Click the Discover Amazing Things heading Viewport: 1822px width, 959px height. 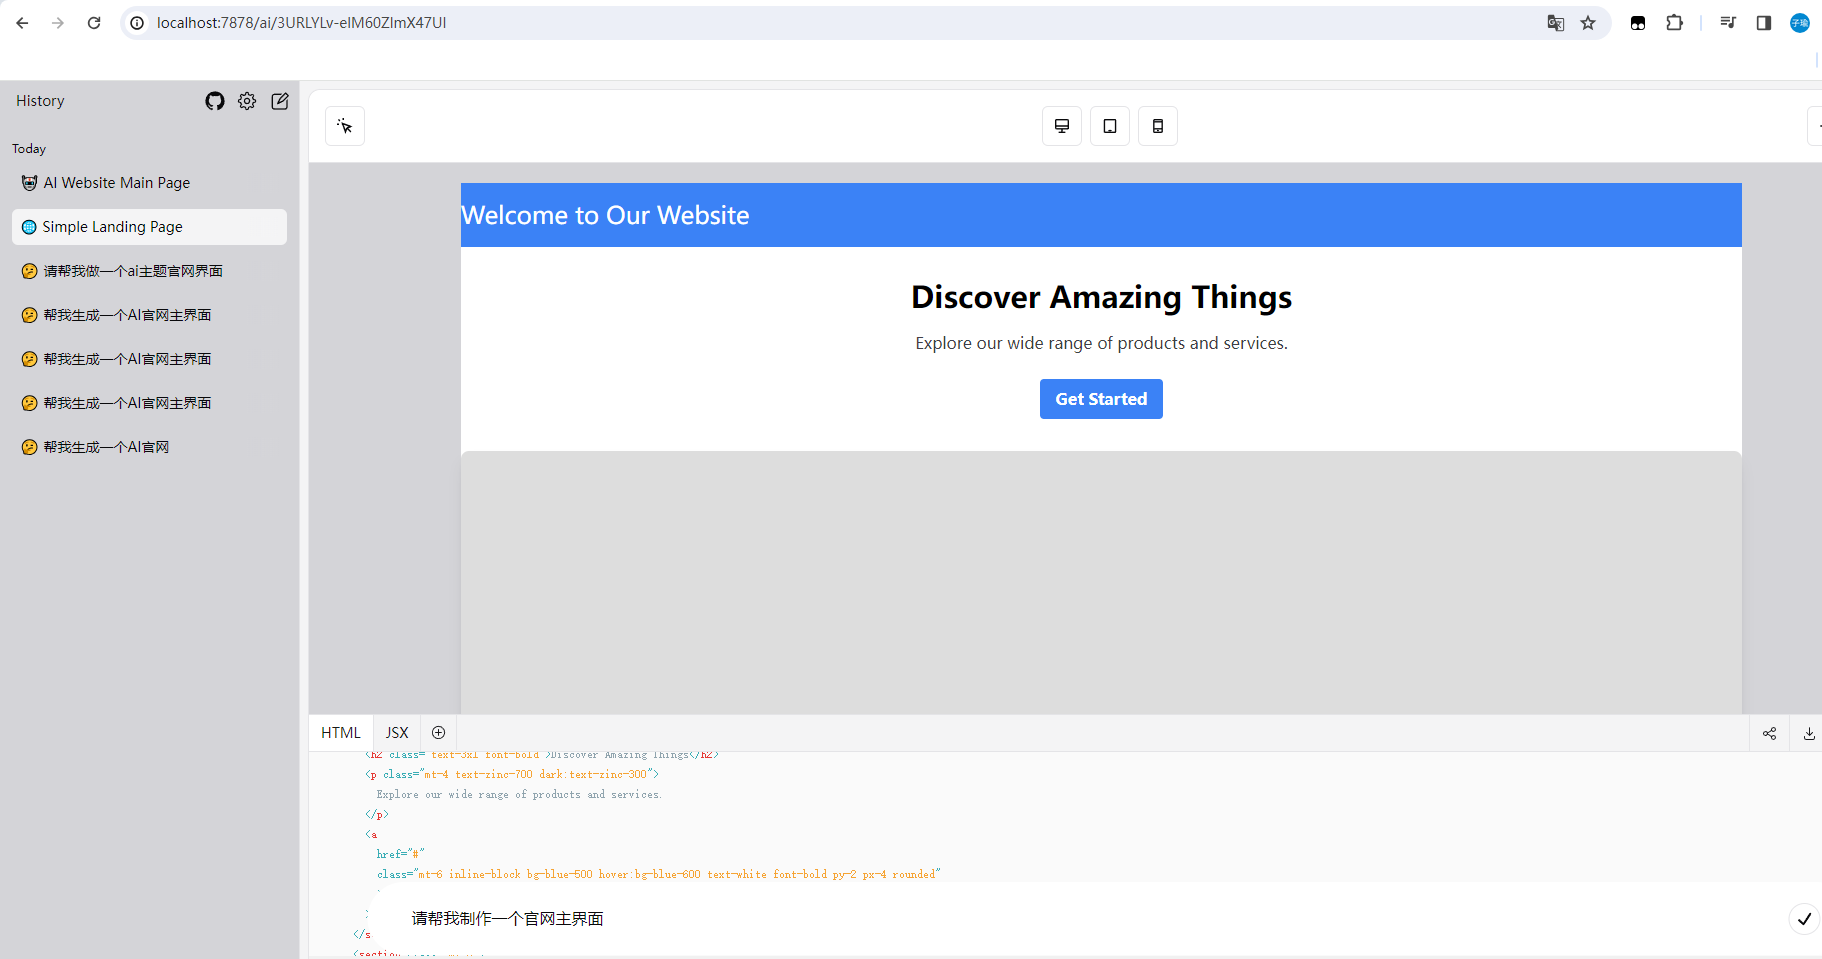1101,297
